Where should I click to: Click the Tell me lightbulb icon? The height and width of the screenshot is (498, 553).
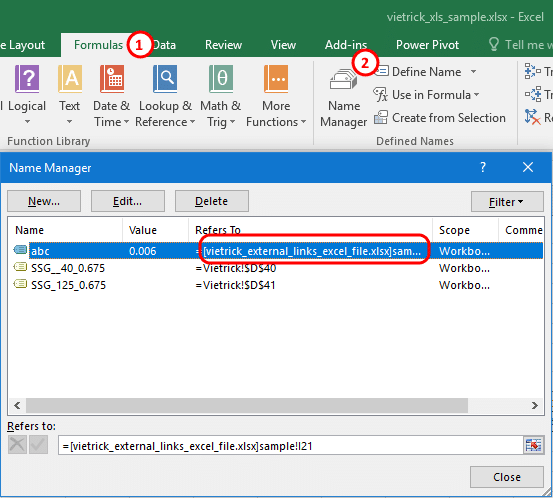493,44
